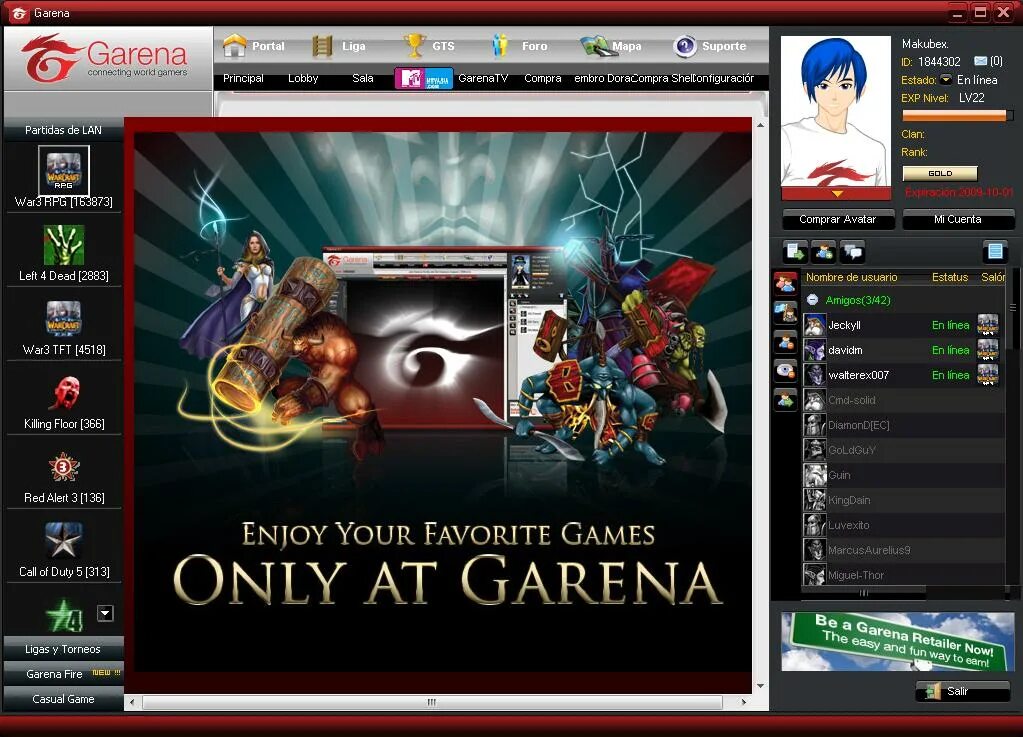This screenshot has height=737, width=1023.
Task: Open the Be a Garena Retailer banner
Action: (x=898, y=642)
